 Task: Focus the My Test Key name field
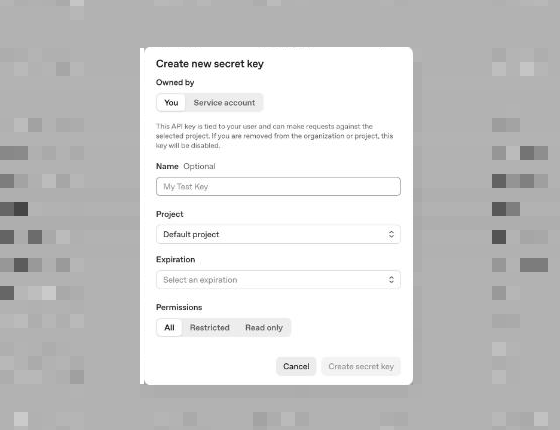click(x=278, y=186)
